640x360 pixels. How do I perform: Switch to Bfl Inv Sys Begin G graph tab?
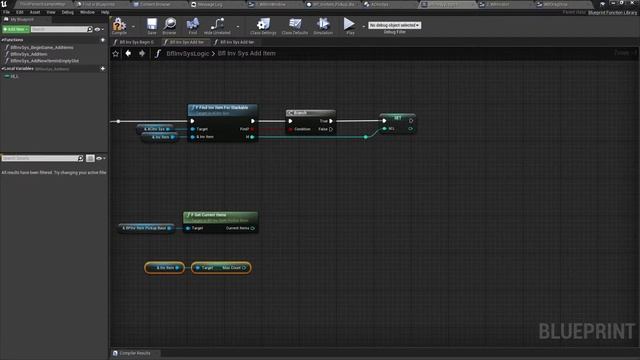click(x=135, y=42)
